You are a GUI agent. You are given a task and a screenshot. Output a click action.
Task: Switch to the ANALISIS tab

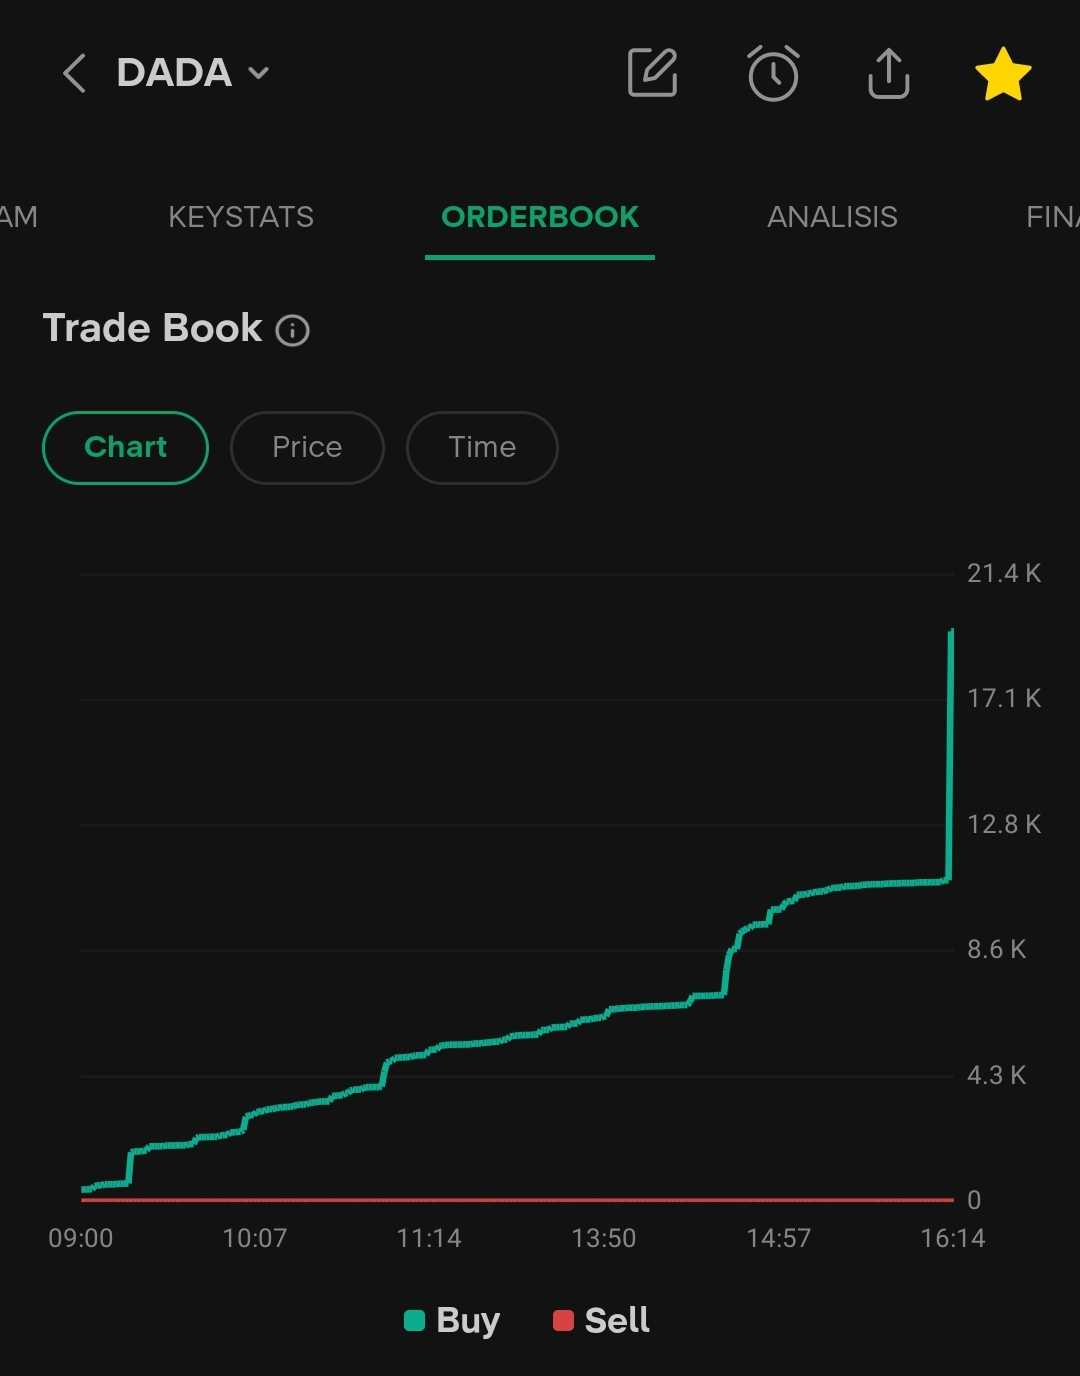click(832, 217)
